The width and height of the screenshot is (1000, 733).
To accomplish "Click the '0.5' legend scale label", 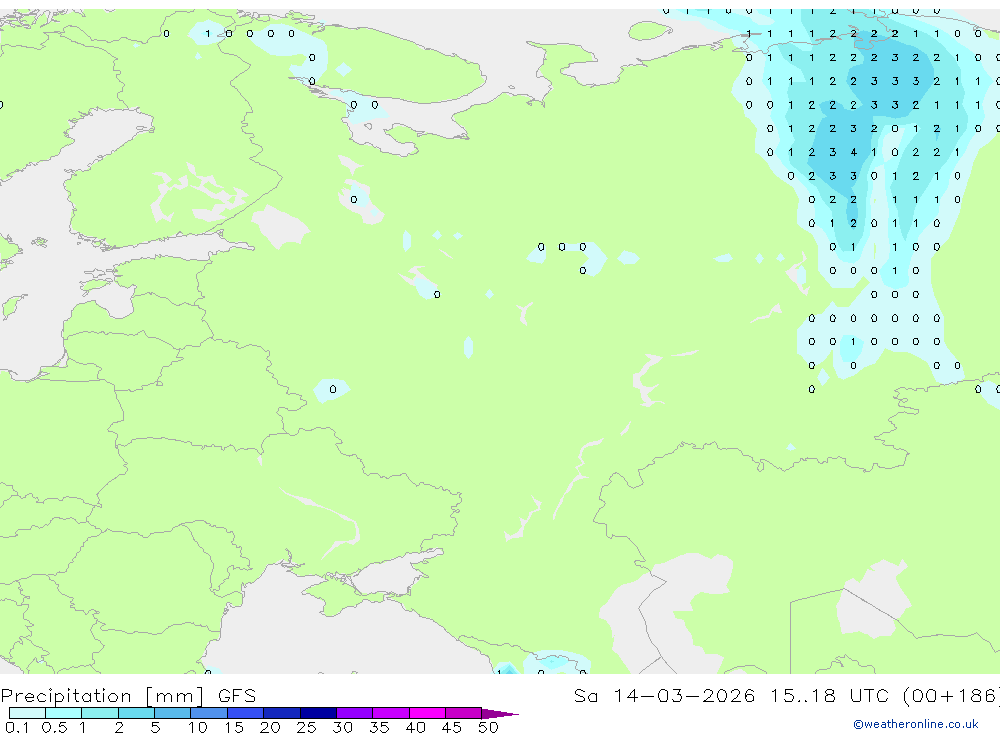I will 54,727.
